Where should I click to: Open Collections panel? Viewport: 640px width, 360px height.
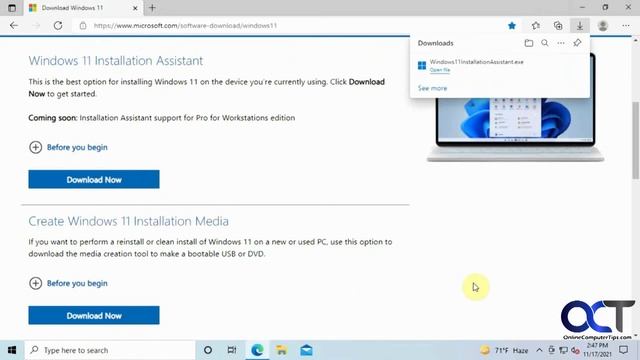(x=558, y=26)
